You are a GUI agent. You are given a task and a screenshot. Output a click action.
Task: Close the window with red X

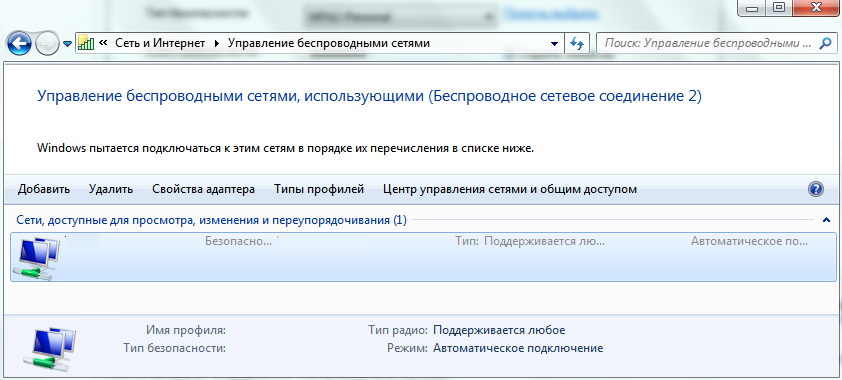point(816,7)
